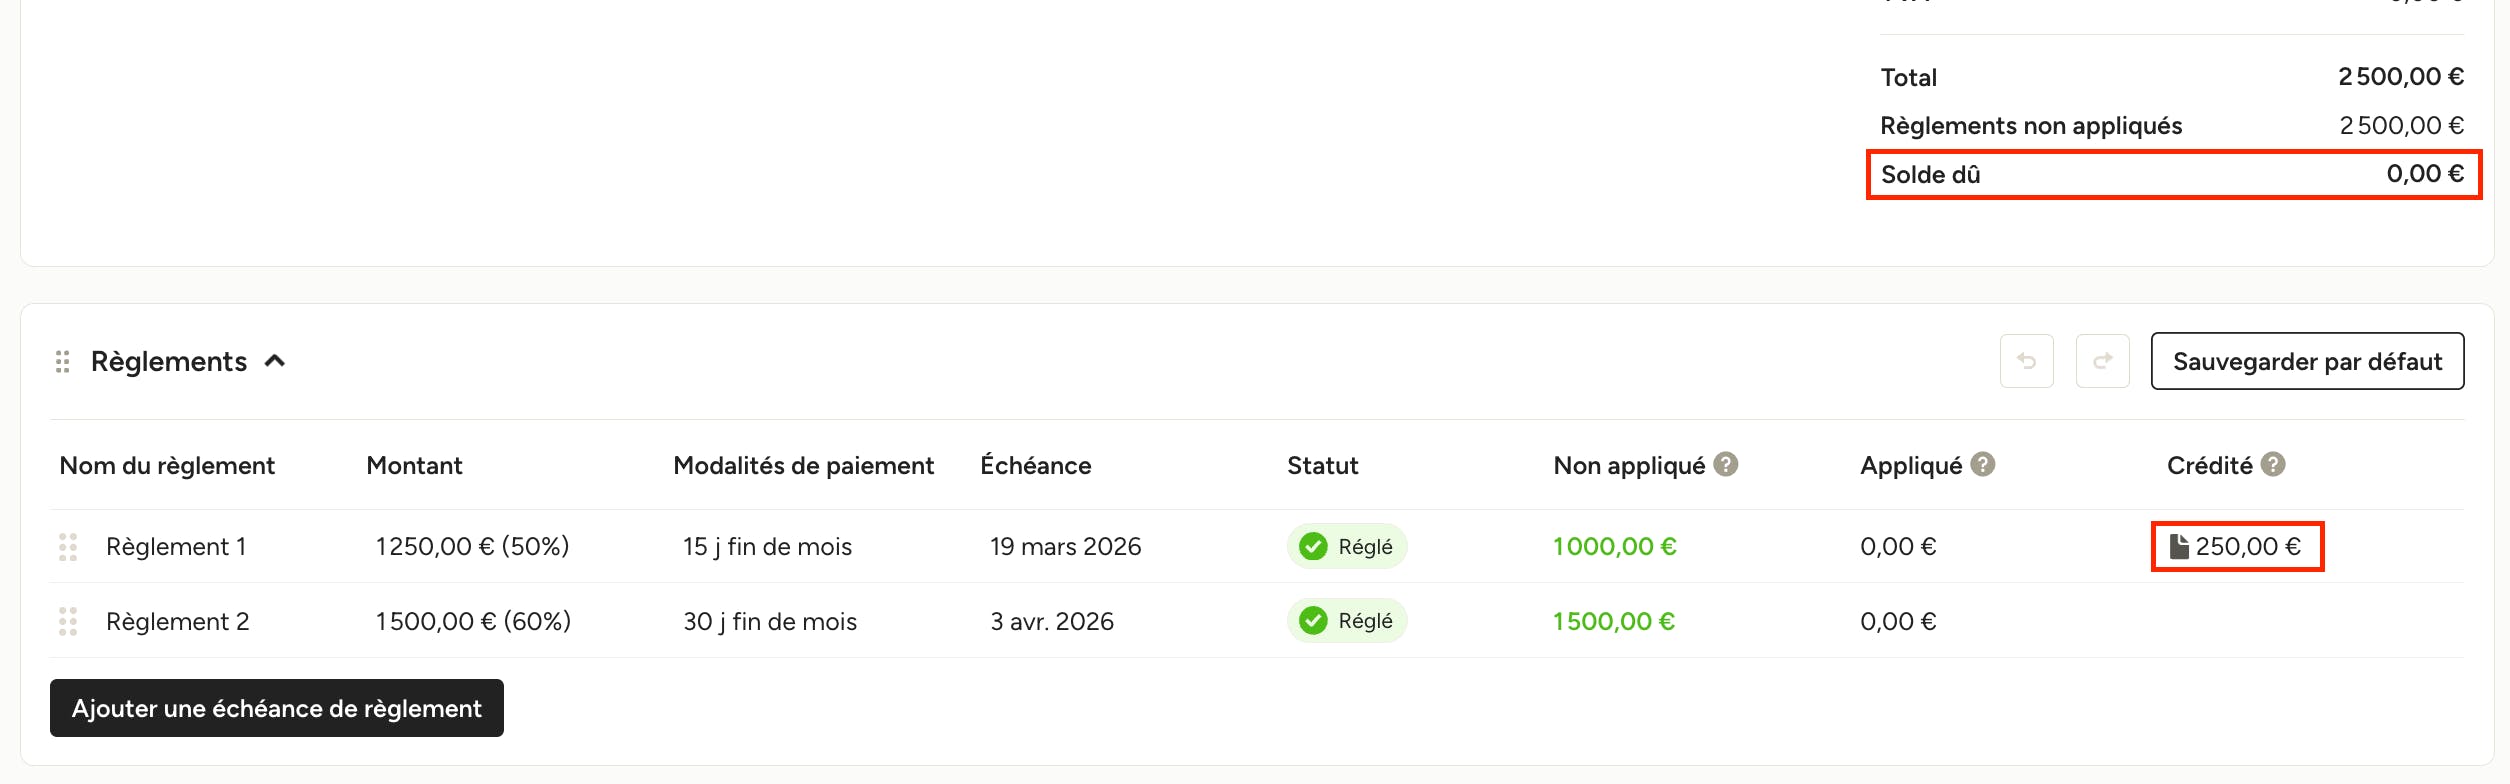Image resolution: width=2510 pixels, height=784 pixels.
Task: Edit the 1 250,00 € (50%) amount field
Action: (x=472, y=547)
